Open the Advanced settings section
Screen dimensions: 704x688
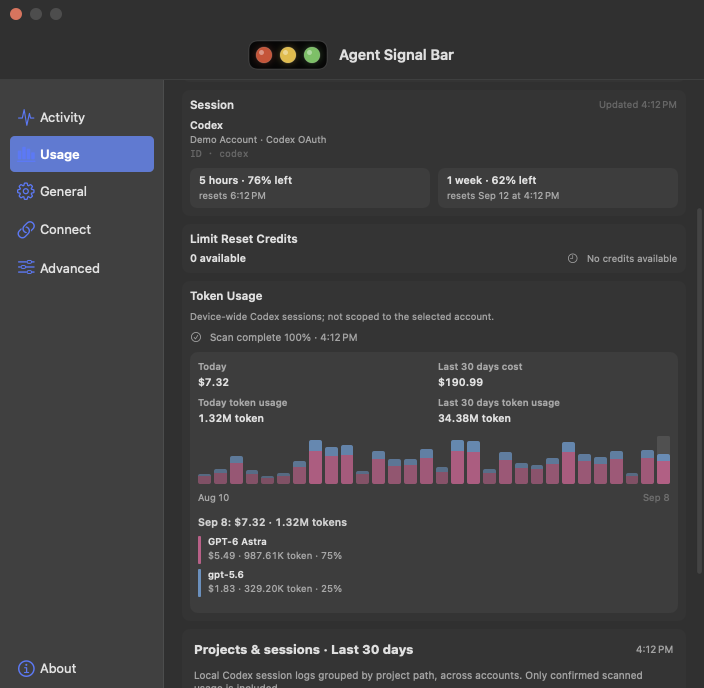82,268
